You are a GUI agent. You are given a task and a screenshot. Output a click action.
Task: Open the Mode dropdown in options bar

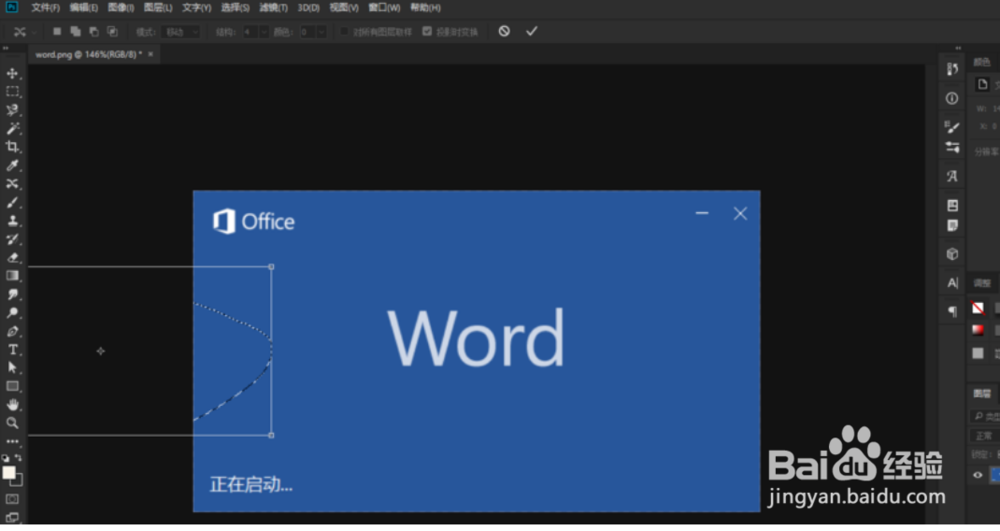point(181,32)
